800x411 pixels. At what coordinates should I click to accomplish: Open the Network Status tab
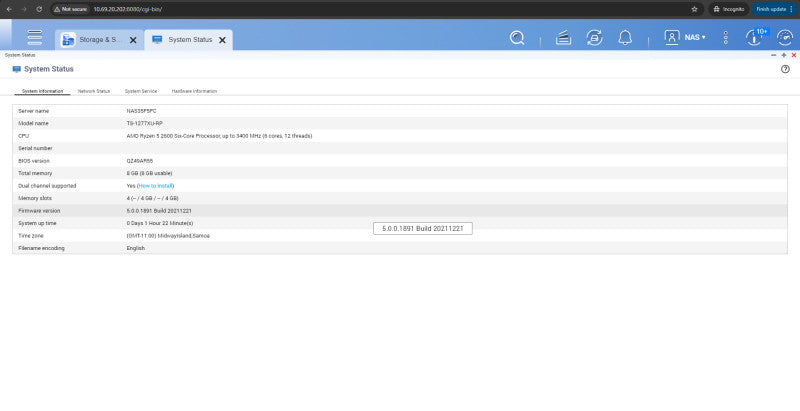pyautogui.click(x=94, y=91)
